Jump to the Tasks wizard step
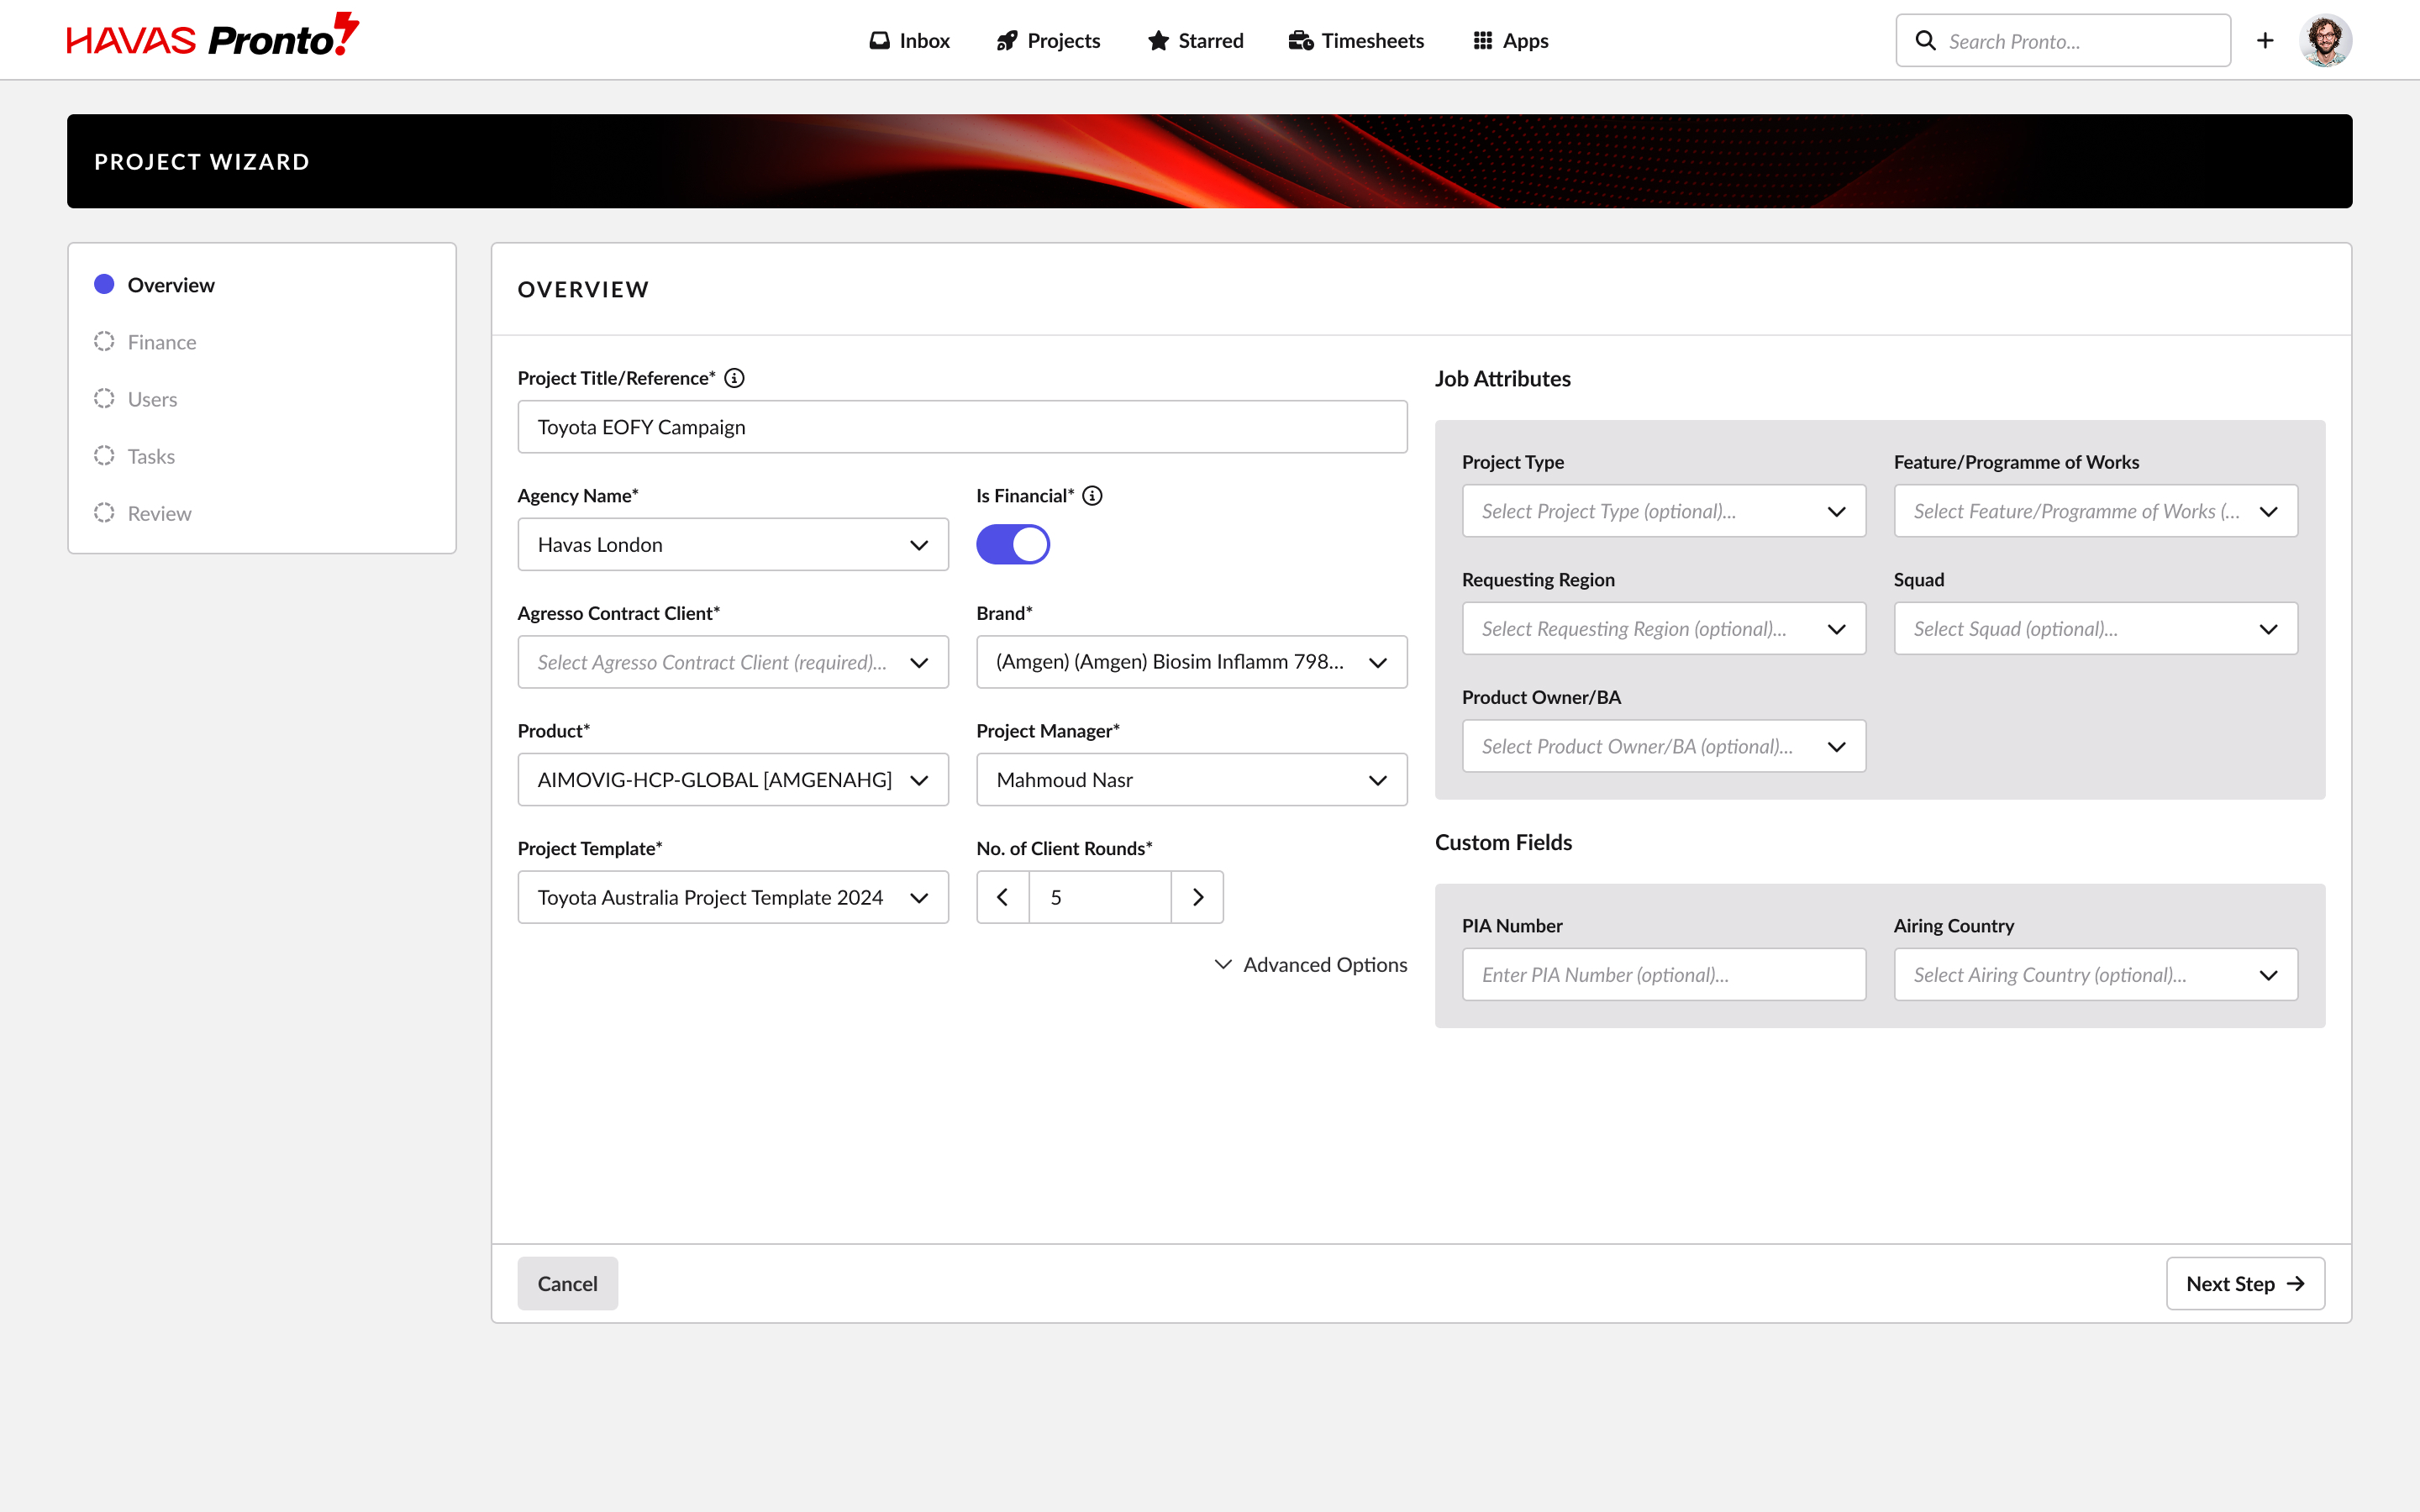 pos(134,456)
